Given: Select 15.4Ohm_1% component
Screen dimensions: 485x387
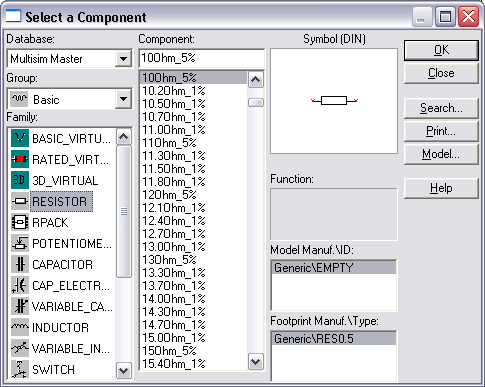Looking at the screenshot, I should pyautogui.click(x=193, y=364).
